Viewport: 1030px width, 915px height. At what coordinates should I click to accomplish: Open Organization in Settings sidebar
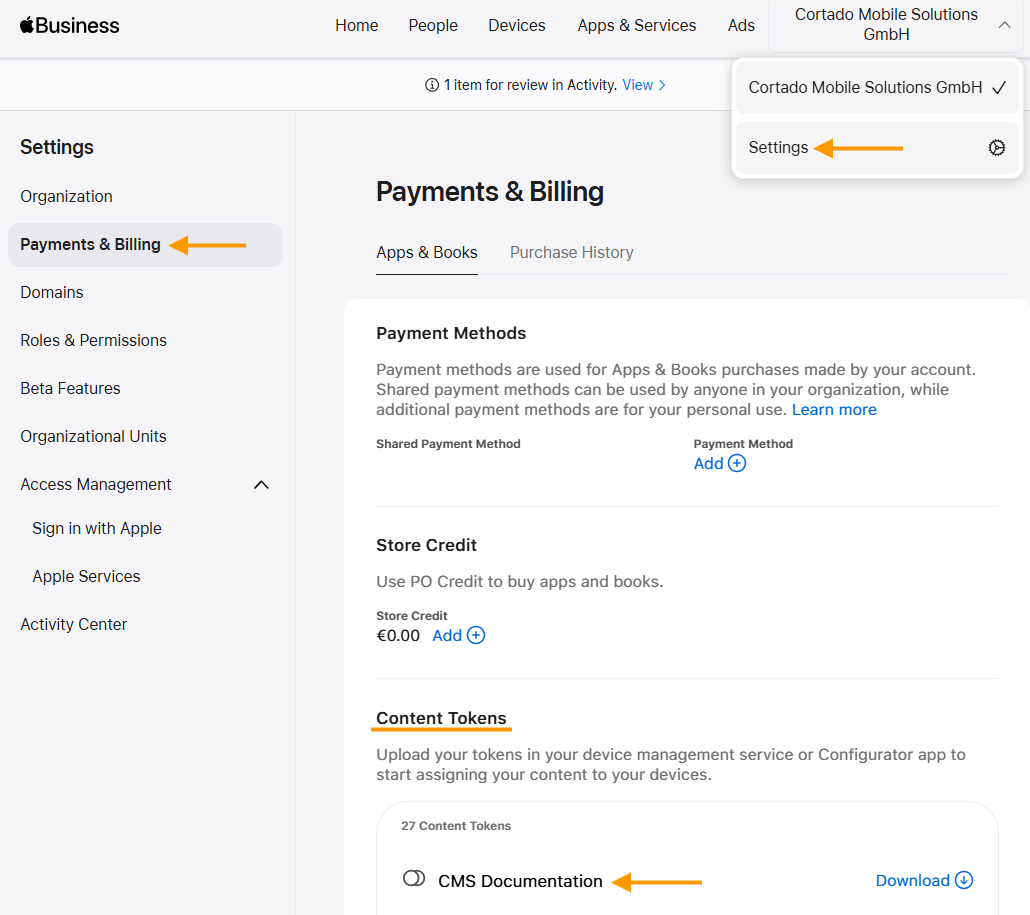point(66,196)
